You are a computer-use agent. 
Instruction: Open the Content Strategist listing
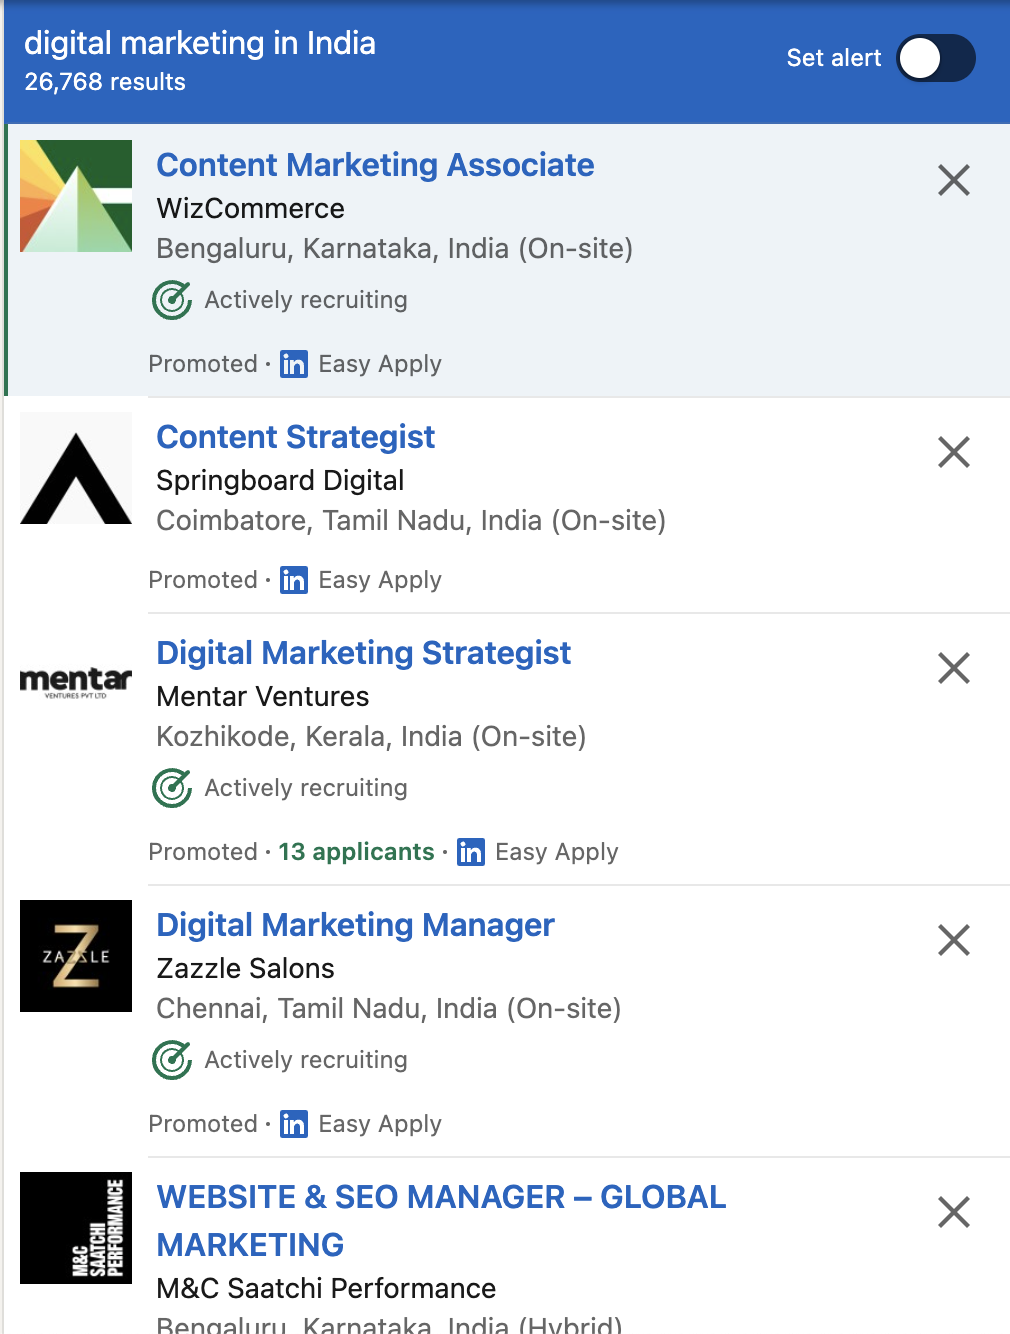[x=296, y=437]
